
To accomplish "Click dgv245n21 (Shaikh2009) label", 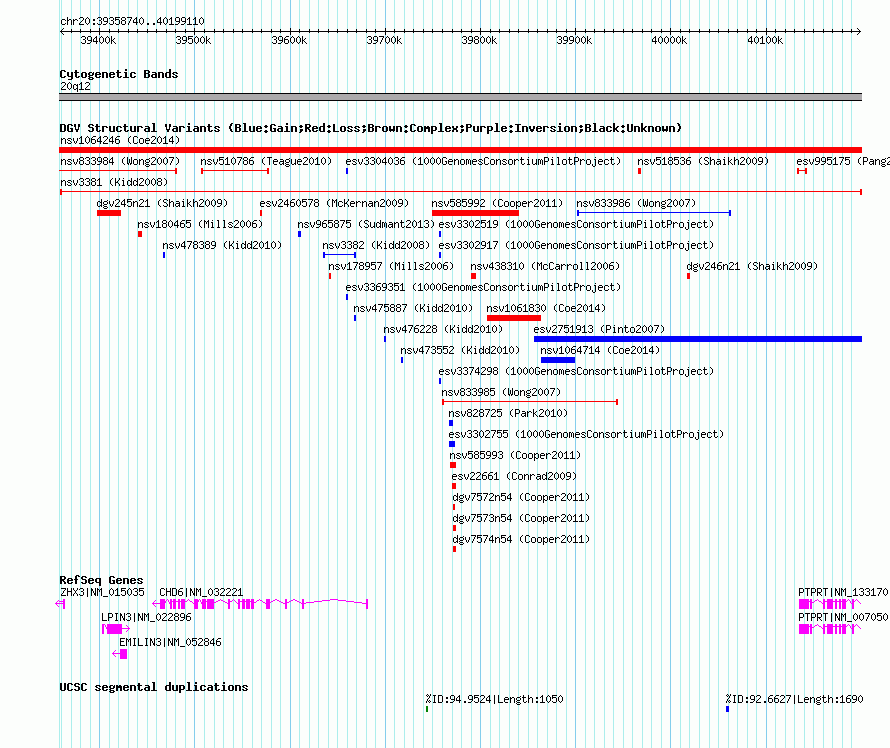I will coord(162,203).
